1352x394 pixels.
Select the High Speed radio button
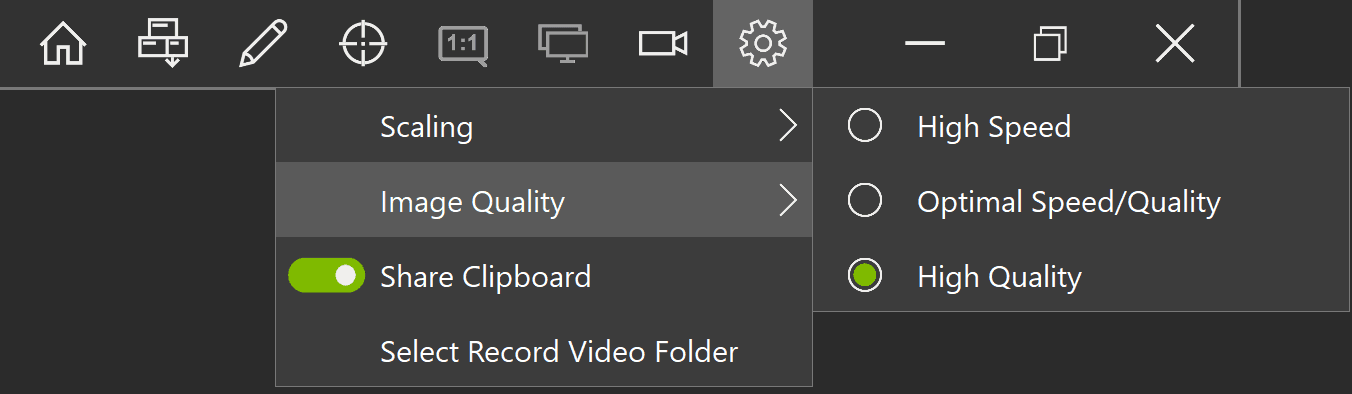click(865, 126)
